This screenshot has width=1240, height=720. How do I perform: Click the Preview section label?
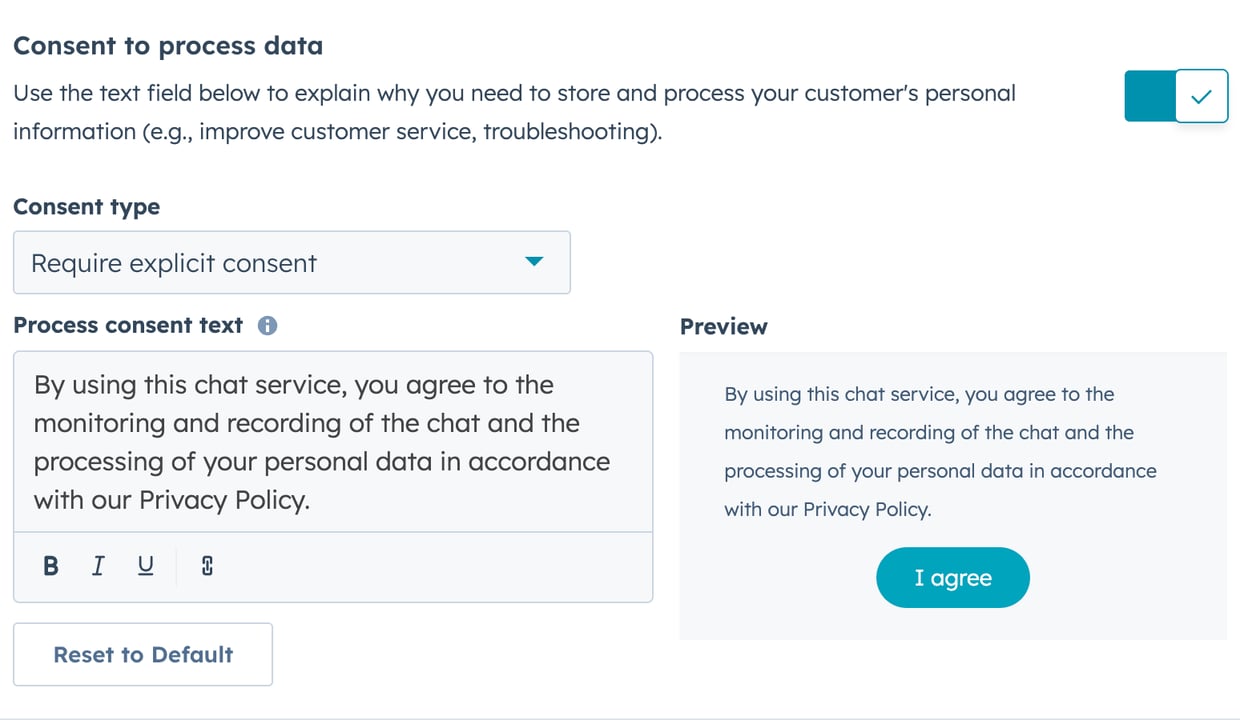pyautogui.click(x=723, y=326)
